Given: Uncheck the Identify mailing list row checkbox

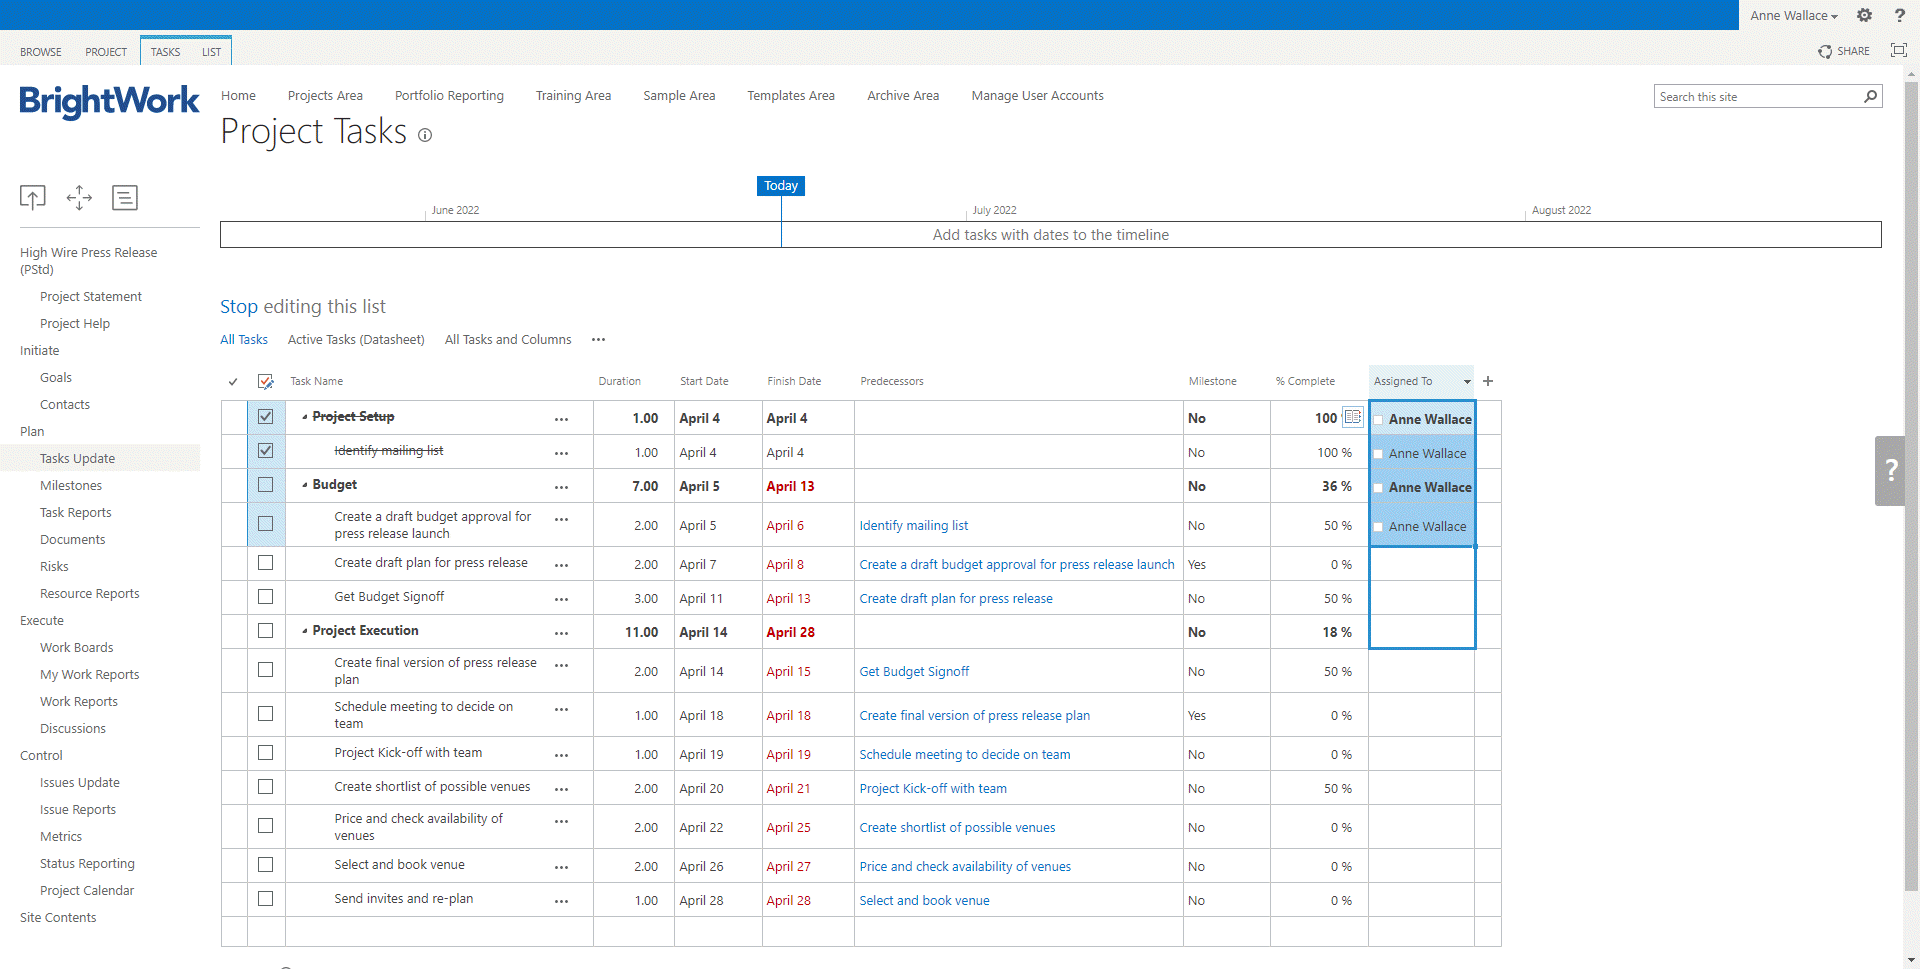Looking at the screenshot, I should (265, 451).
